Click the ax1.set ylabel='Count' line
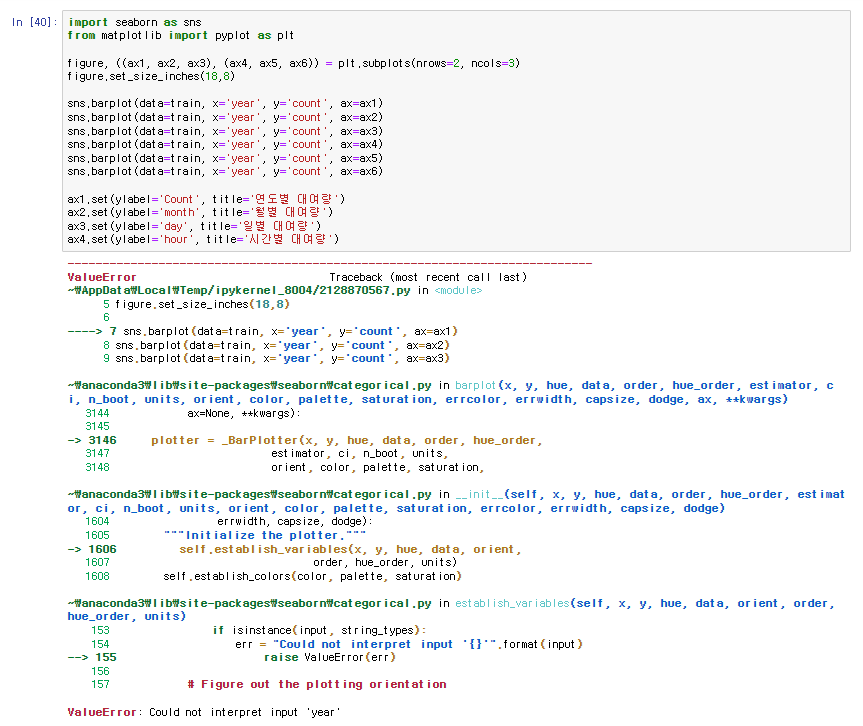 tap(206, 199)
